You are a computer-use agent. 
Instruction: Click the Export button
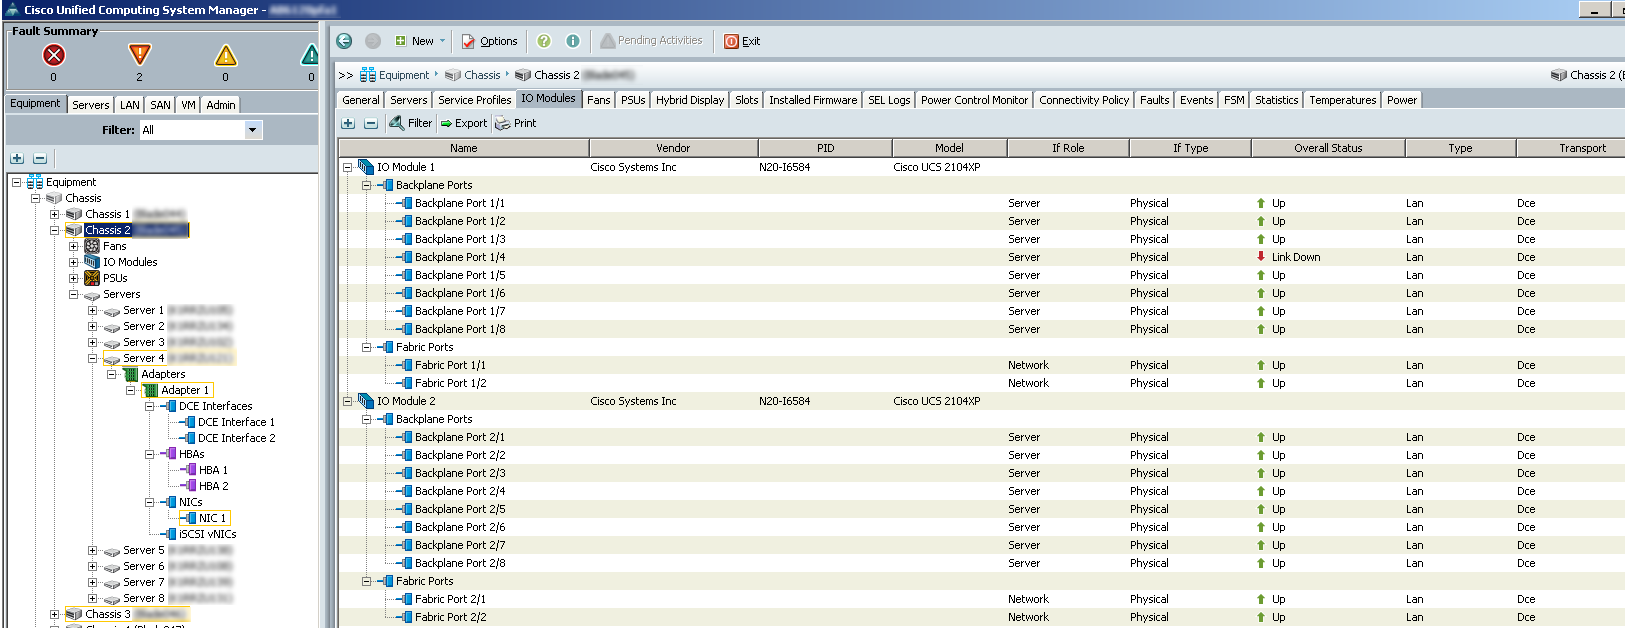tap(464, 123)
